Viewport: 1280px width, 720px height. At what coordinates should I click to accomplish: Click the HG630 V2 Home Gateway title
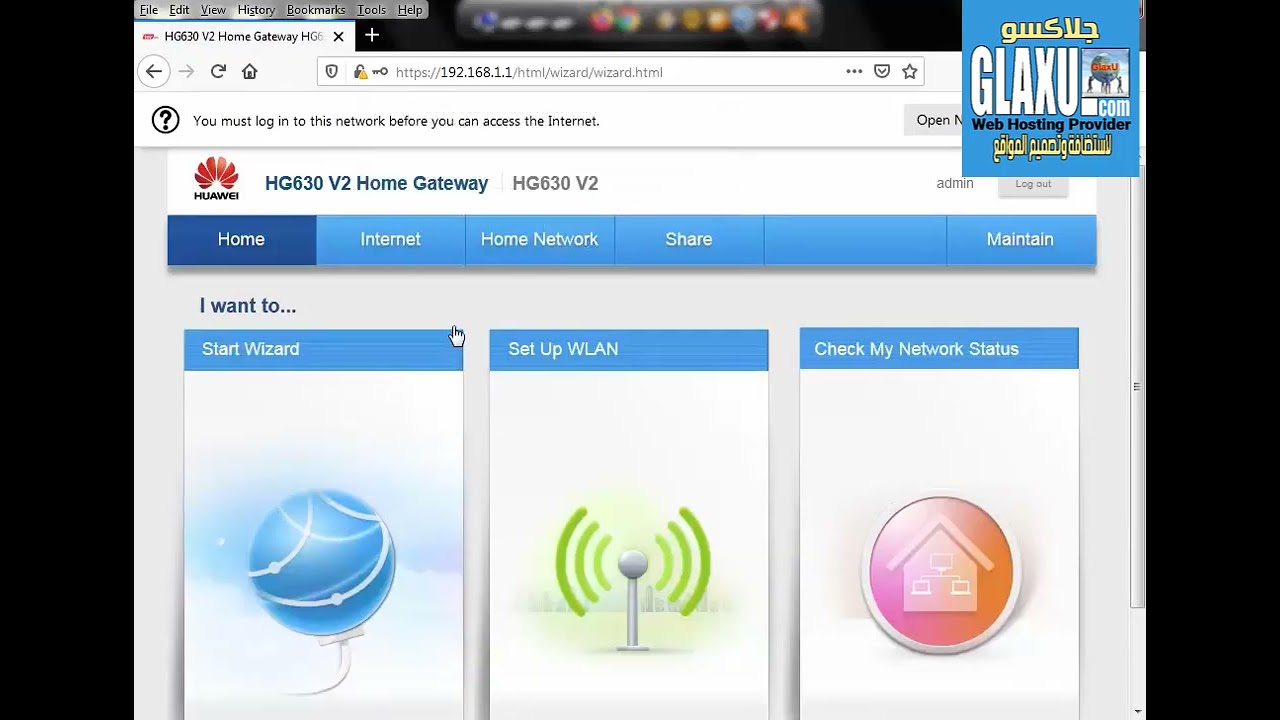[x=376, y=183]
